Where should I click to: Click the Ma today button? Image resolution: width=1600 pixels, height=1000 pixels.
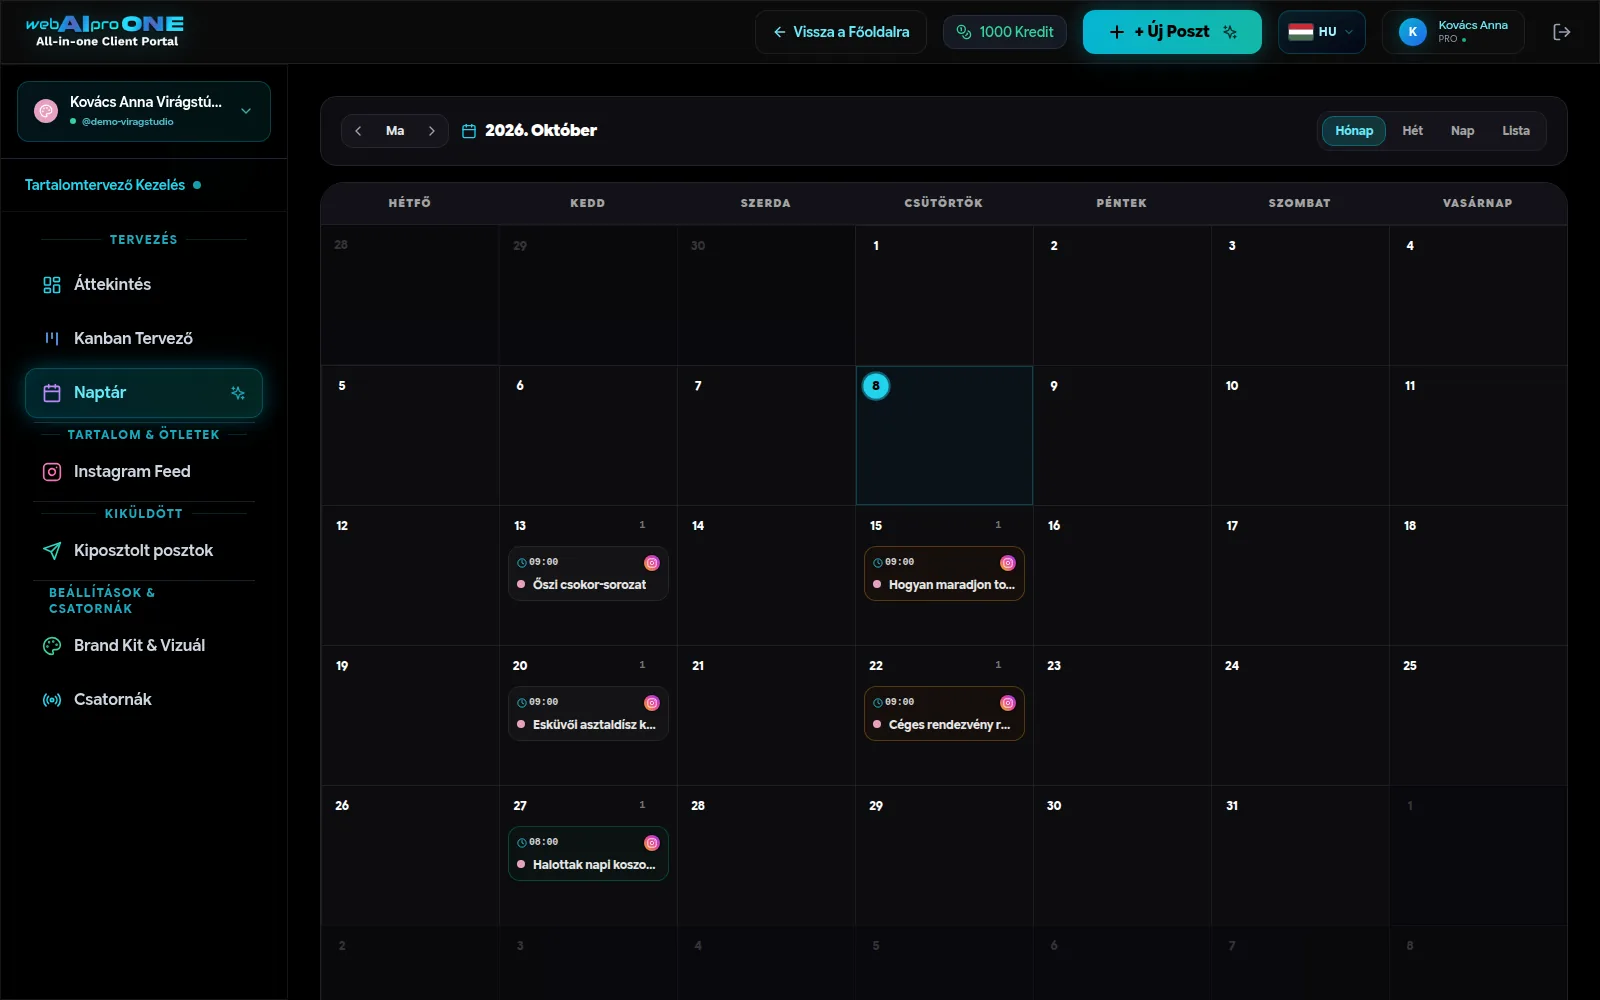point(395,131)
